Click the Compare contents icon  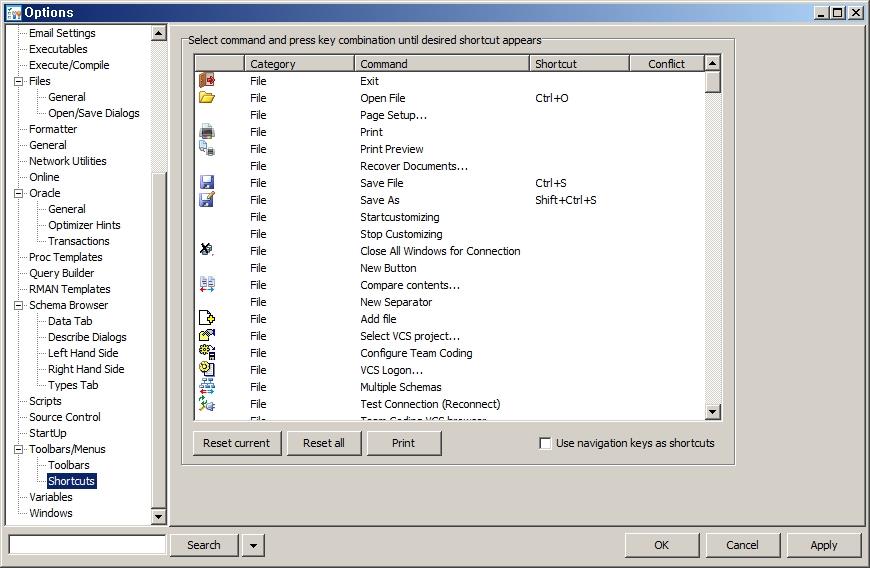click(x=207, y=285)
